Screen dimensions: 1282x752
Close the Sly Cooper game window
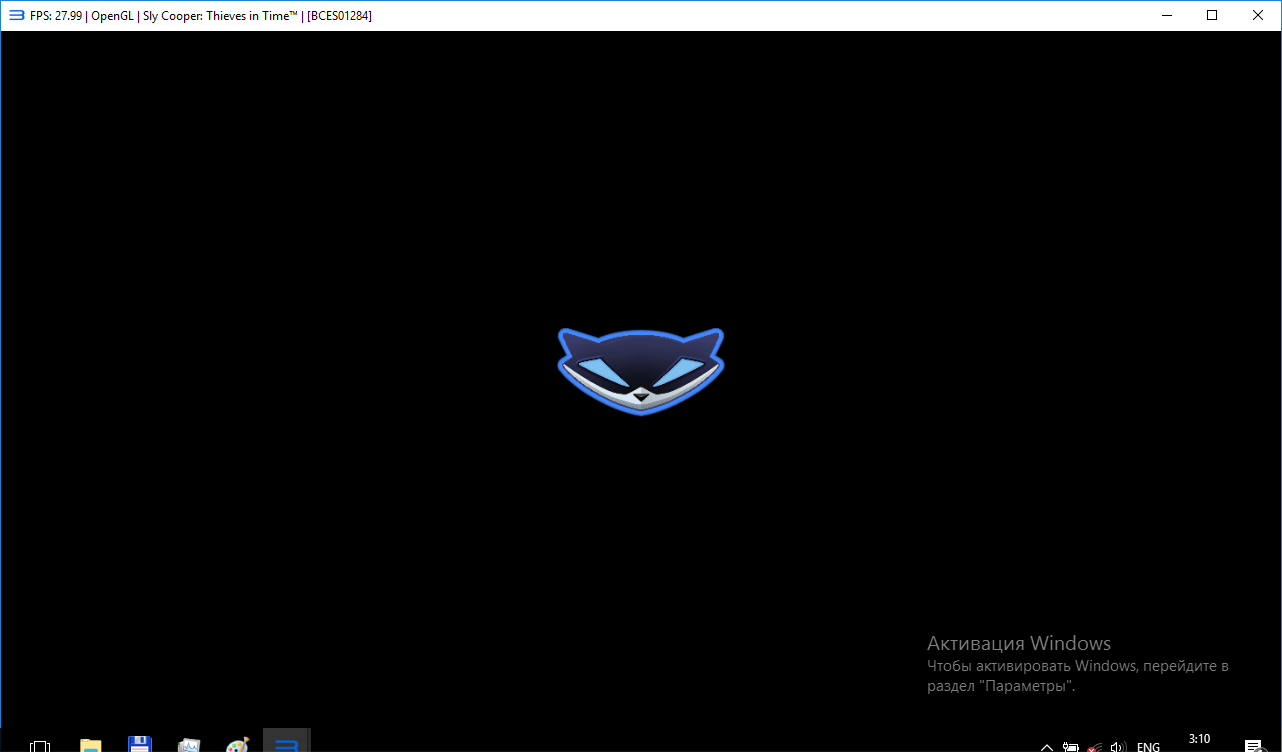tap(1258, 15)
